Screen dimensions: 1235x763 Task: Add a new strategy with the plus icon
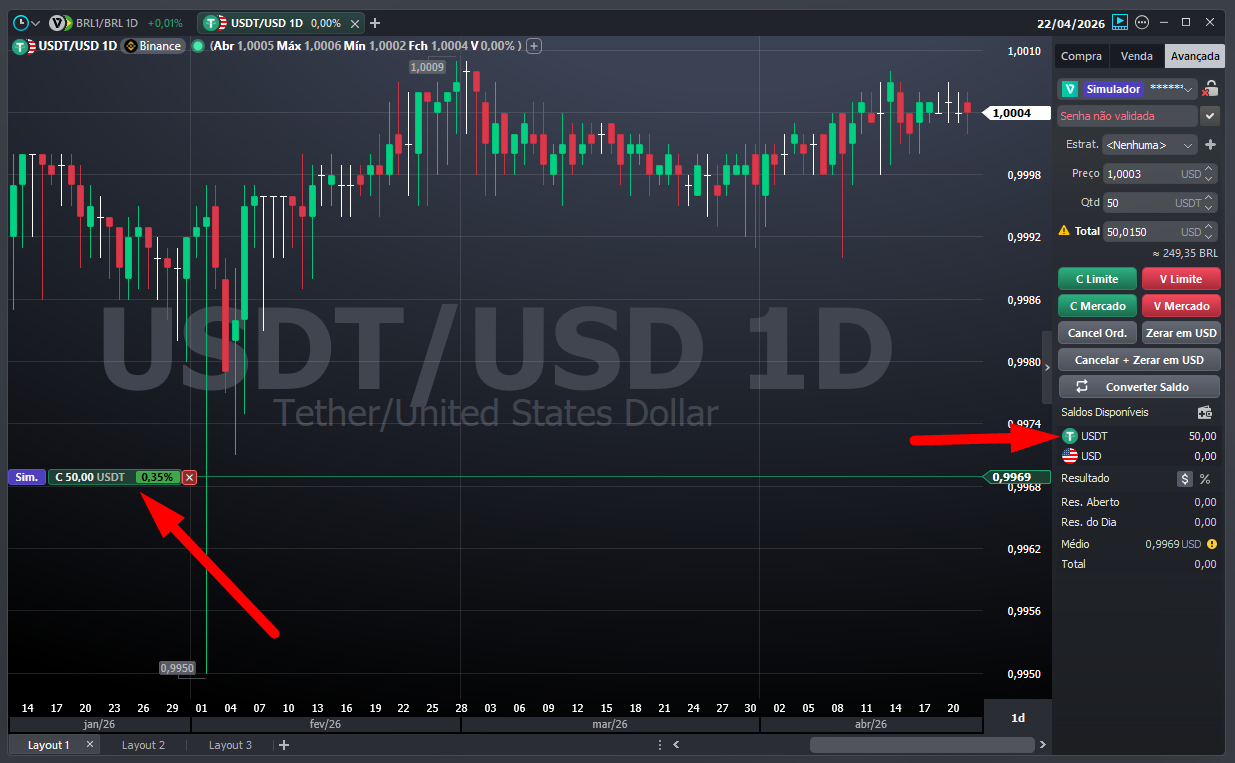tap(1210, 145)
